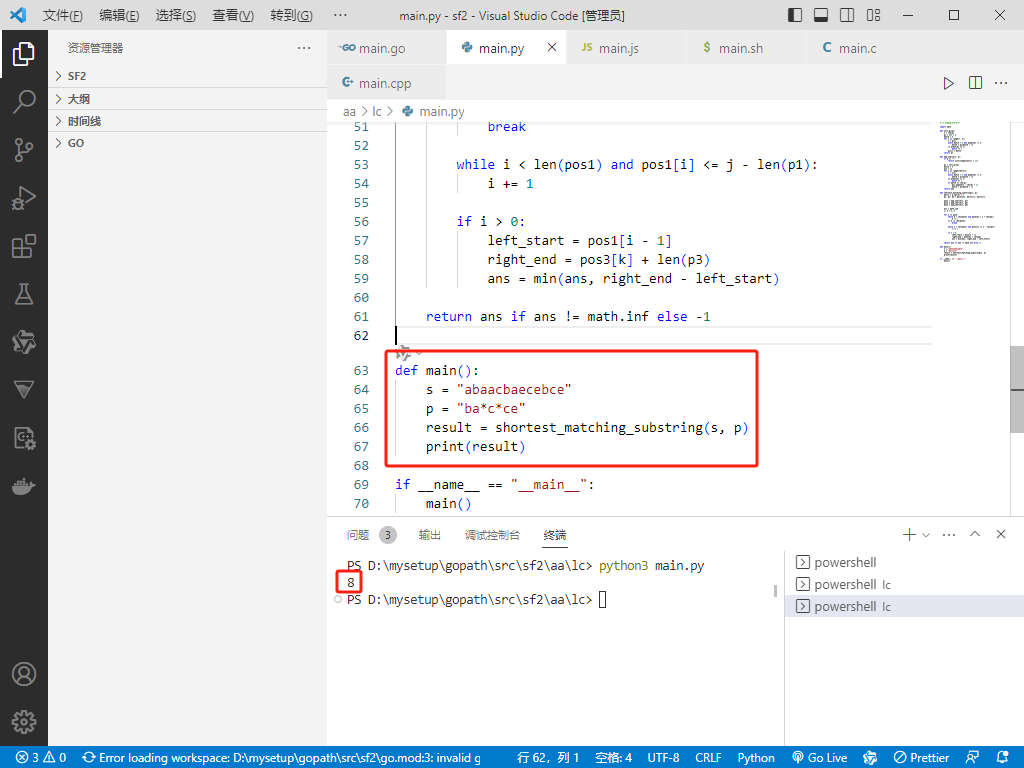
Task: Switch to main.js tab
Action: pos(626,48)
